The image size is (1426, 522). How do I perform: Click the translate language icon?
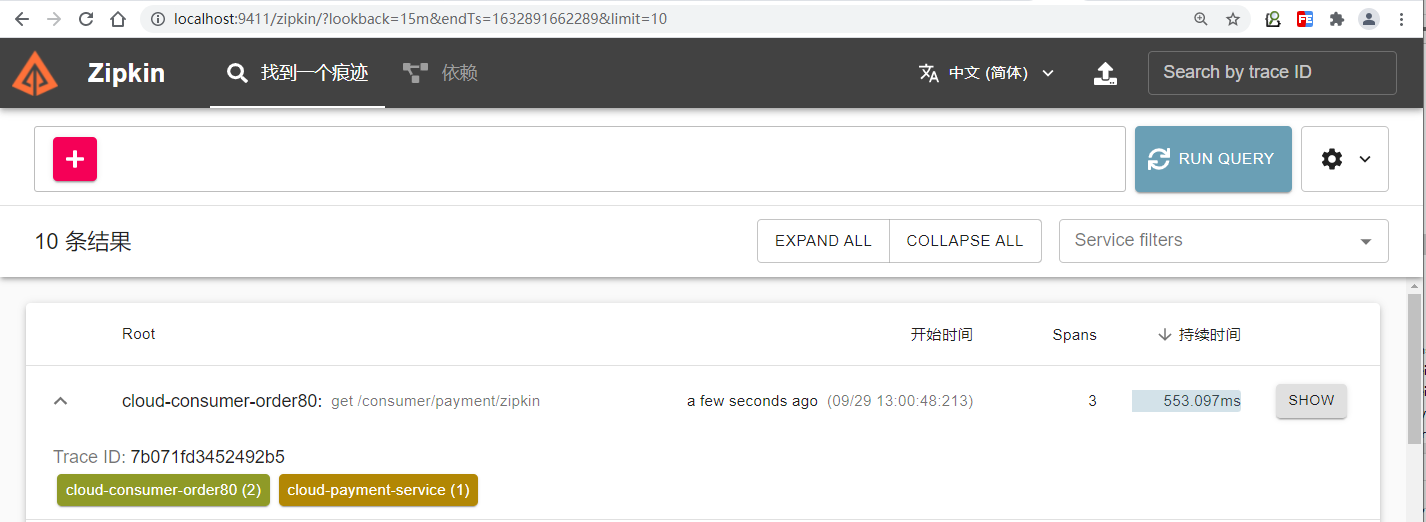click(x=929, y=73)
